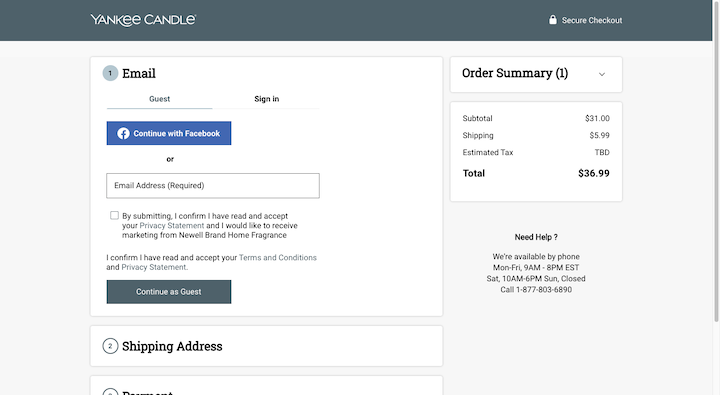Click the Email section heading

tap(139, 73)
